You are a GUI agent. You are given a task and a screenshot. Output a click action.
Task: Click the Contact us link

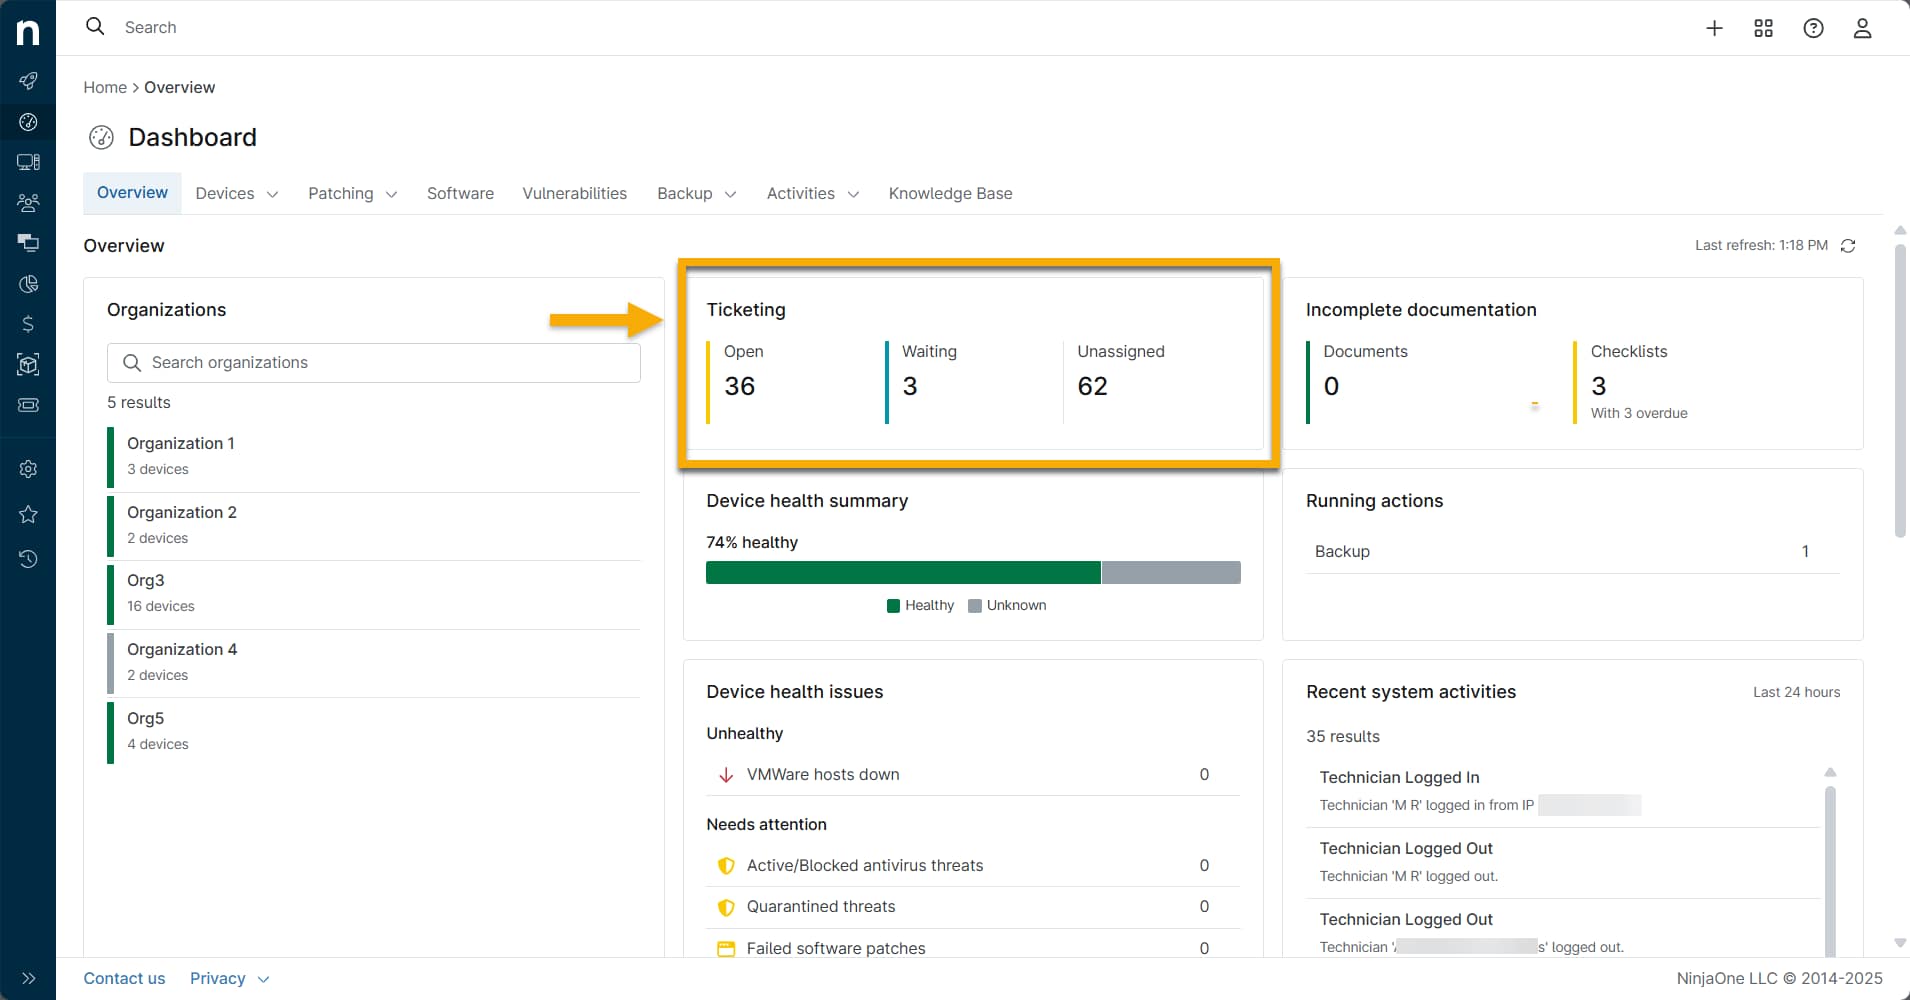click(x=124, y=979)
